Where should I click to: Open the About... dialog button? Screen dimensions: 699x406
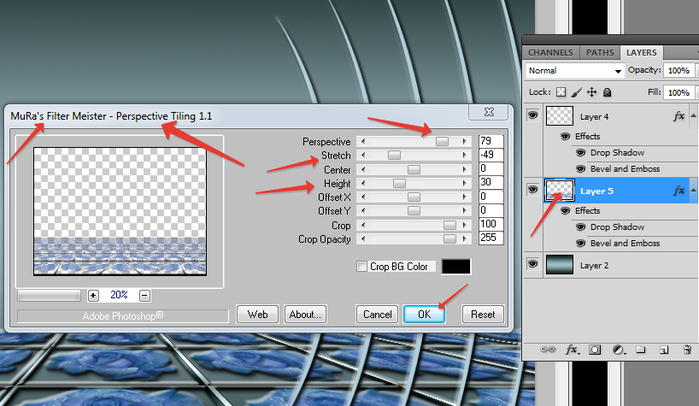pyautogui.click(x=305, y=314)
